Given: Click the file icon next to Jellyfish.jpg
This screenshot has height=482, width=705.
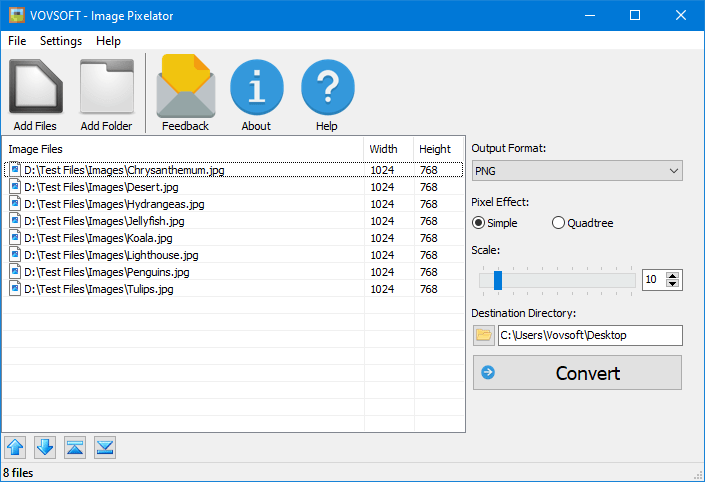Looking at the screenshot, I should pyautogui.click(x=15, y=221).
